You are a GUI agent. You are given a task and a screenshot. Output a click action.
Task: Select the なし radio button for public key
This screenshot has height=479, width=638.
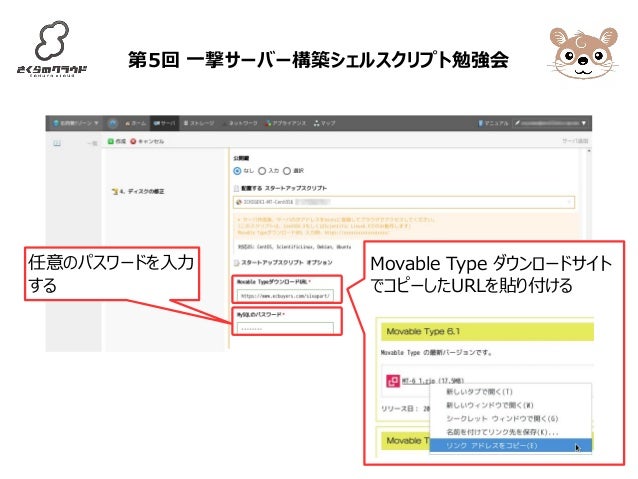click(x=237, y=171)
